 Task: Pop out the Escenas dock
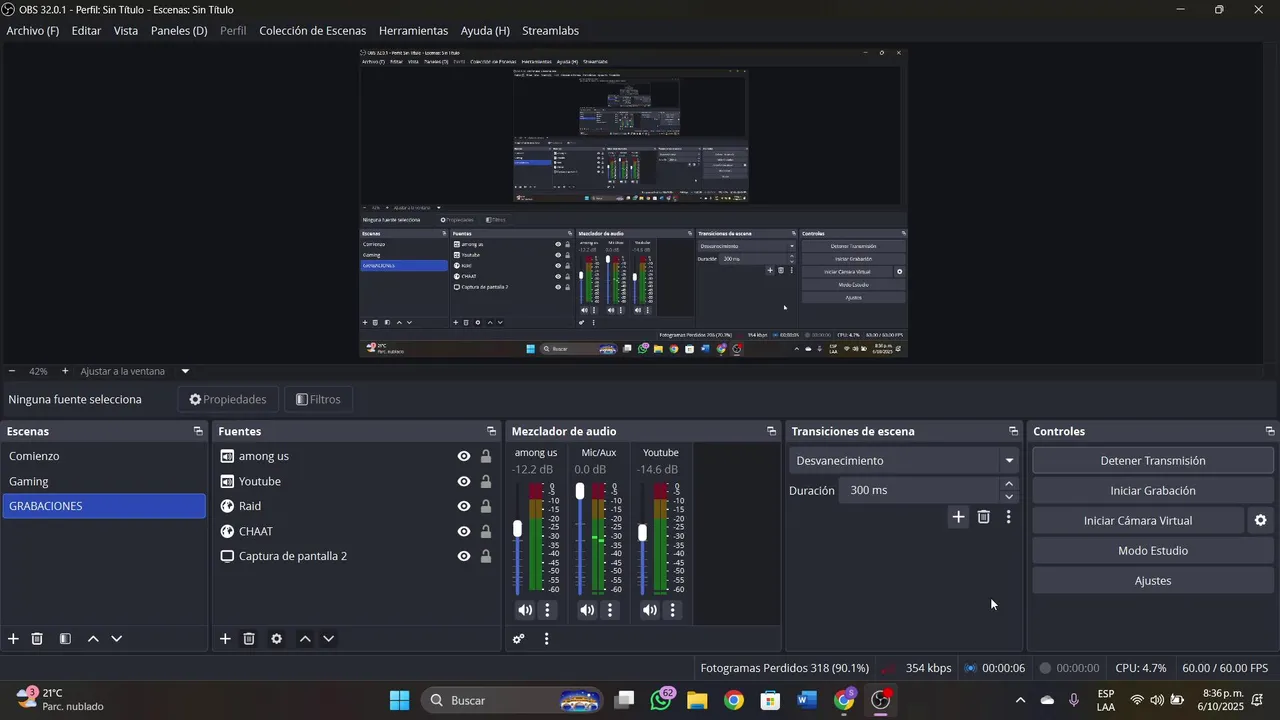(198, 431)
